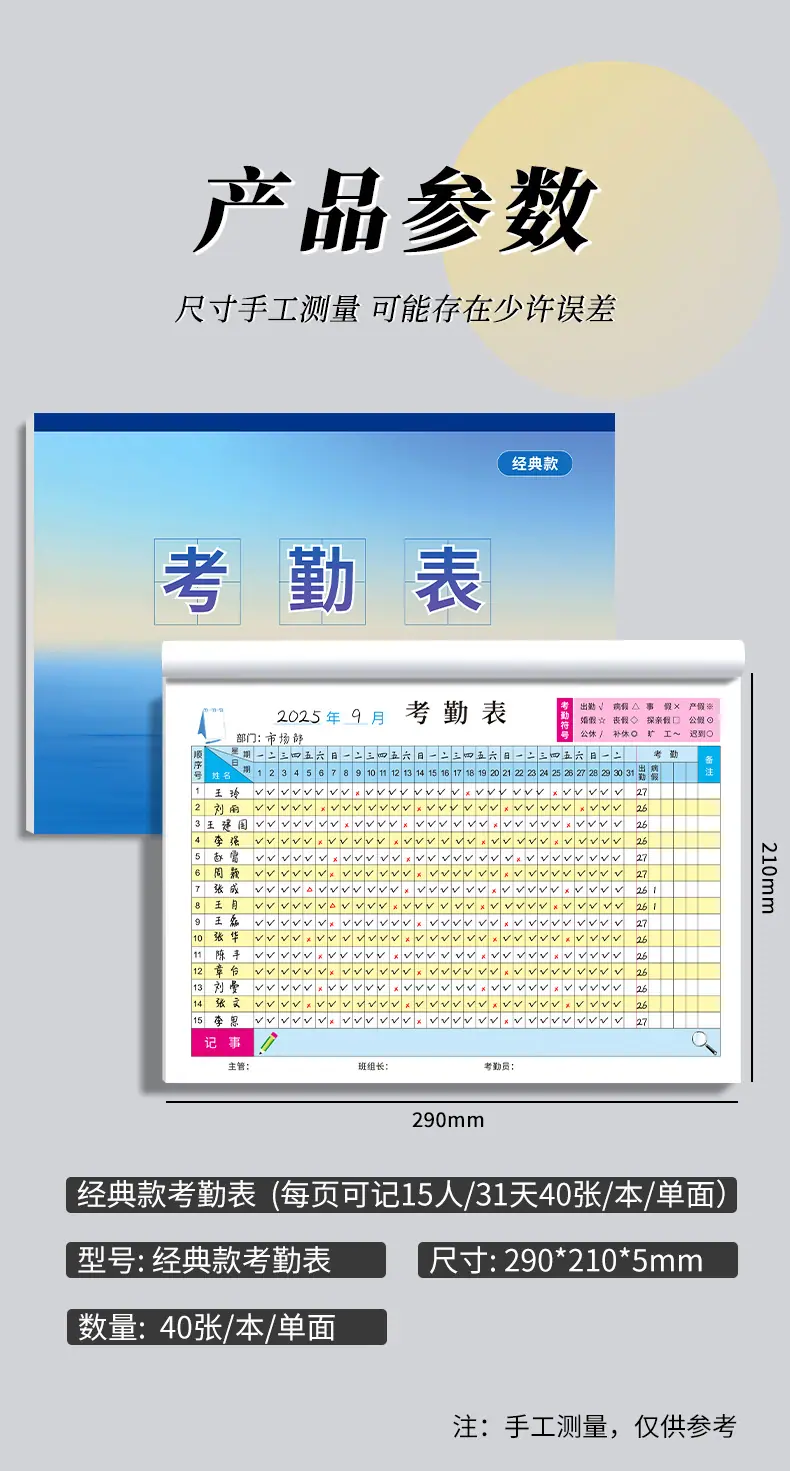
Task: Click the 经典款 badge on the cover
Action: point(535,463)
